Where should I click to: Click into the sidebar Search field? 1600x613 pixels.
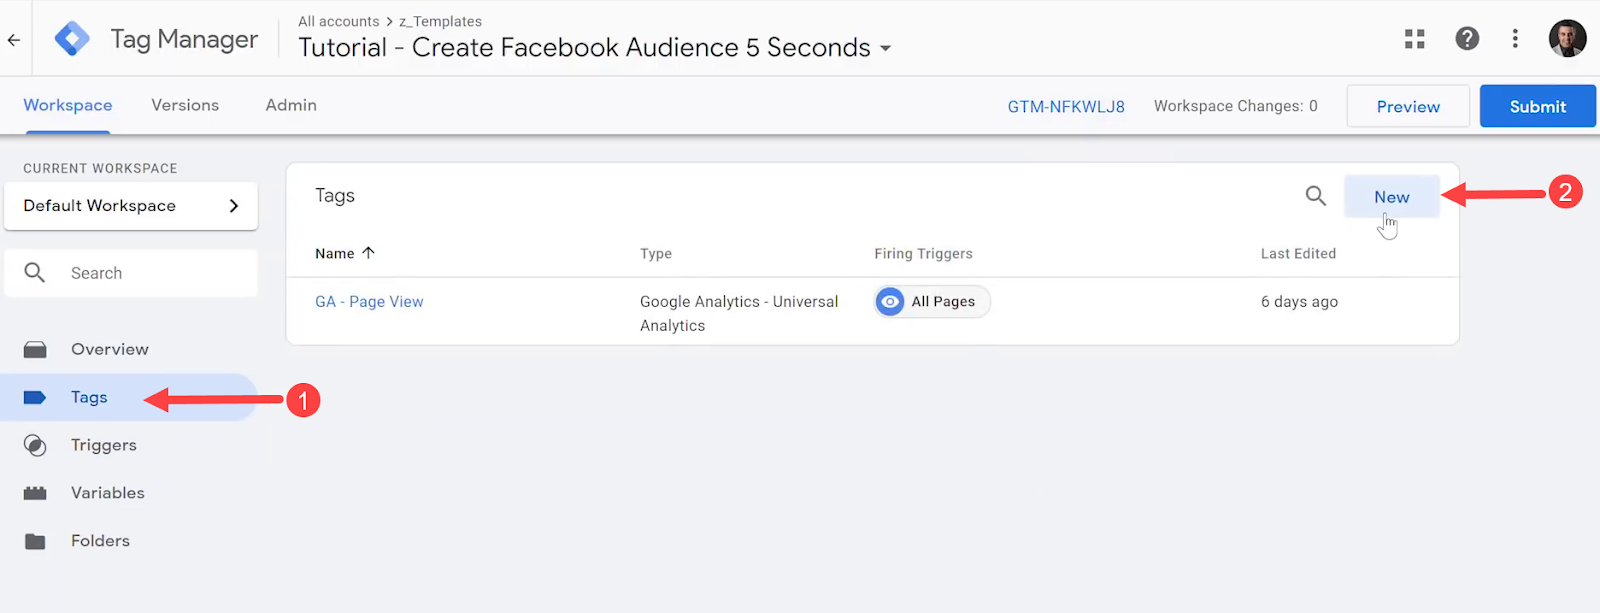131,273
